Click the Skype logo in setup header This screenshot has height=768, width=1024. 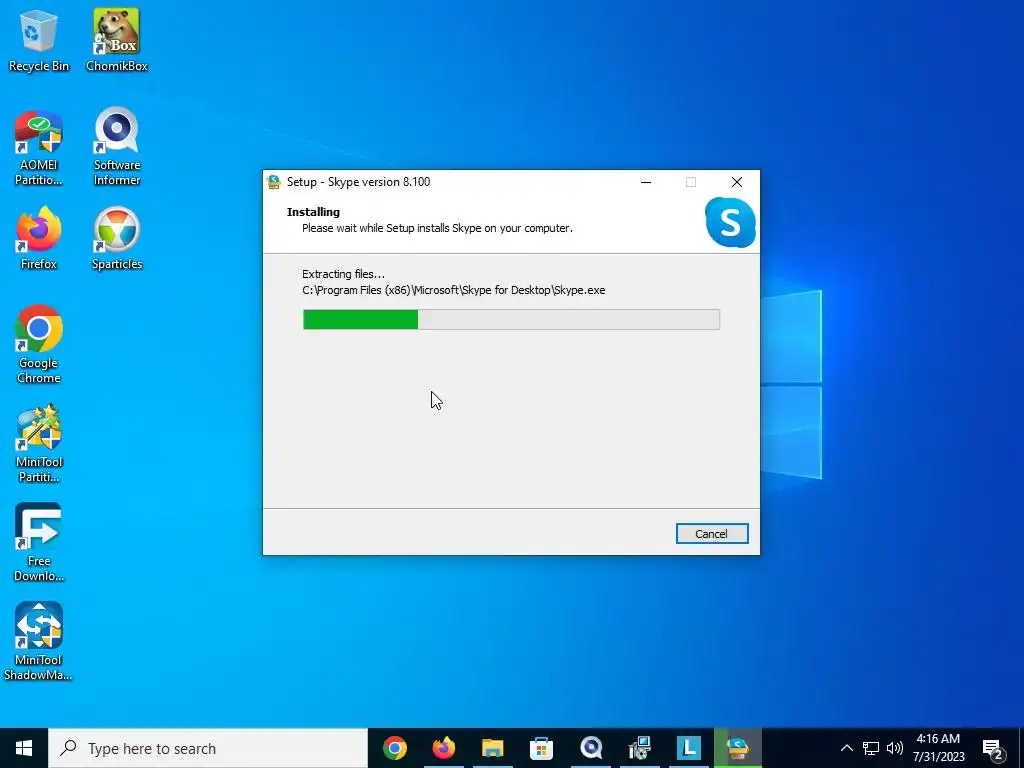[730, 223]
